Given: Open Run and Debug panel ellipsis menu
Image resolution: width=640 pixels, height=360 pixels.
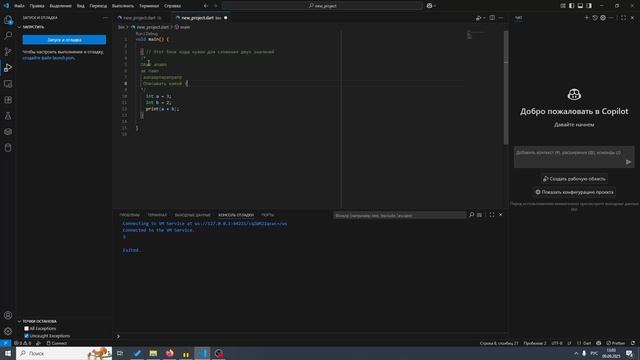Looking at the screenshot, I should click(105, 18).
